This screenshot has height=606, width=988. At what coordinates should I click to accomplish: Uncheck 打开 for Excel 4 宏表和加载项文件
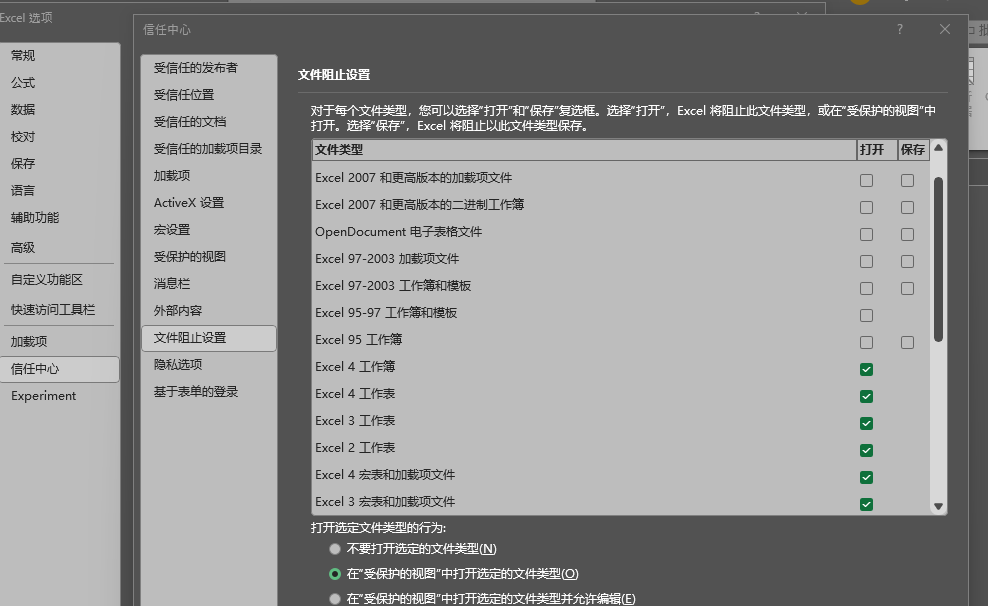(866, 477)
